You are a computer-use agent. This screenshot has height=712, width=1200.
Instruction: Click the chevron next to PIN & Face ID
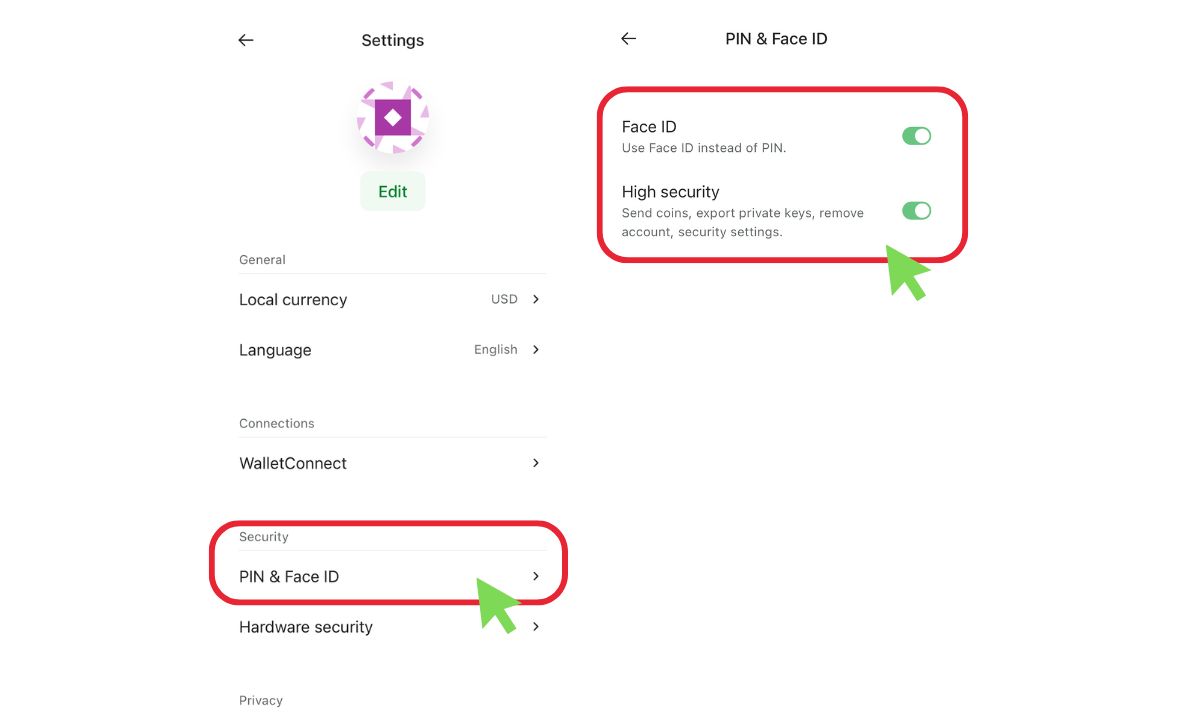tap(535, 576)
